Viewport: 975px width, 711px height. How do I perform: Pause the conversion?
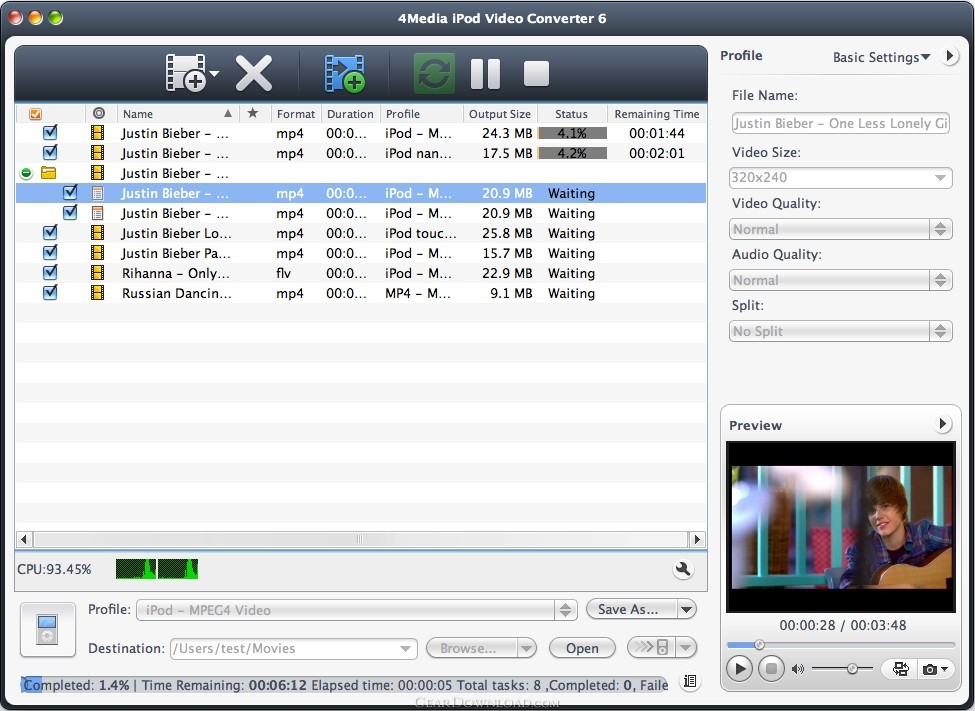(485, 74)
